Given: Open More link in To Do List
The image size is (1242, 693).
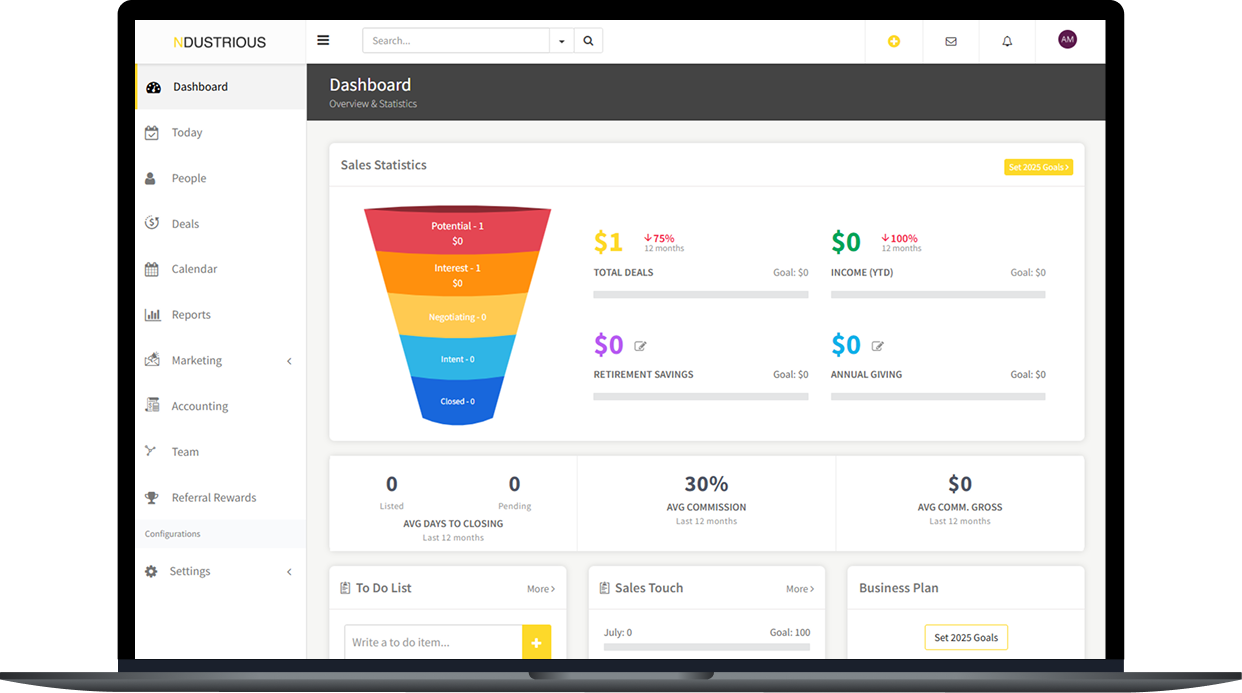Looking at the screenshot, I should tap(540, 589).
